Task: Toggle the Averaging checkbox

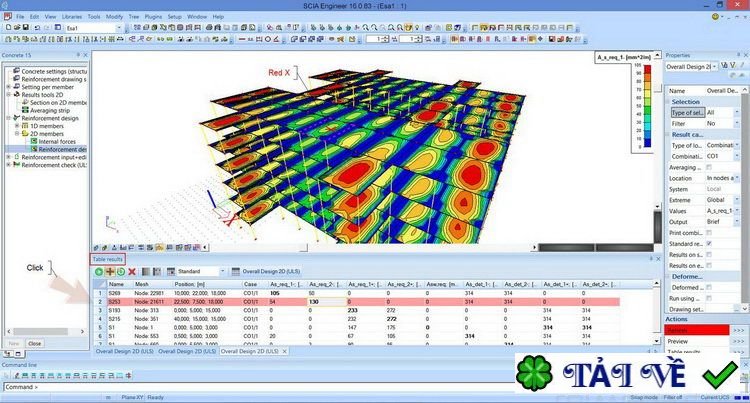Action: [709, 167]
